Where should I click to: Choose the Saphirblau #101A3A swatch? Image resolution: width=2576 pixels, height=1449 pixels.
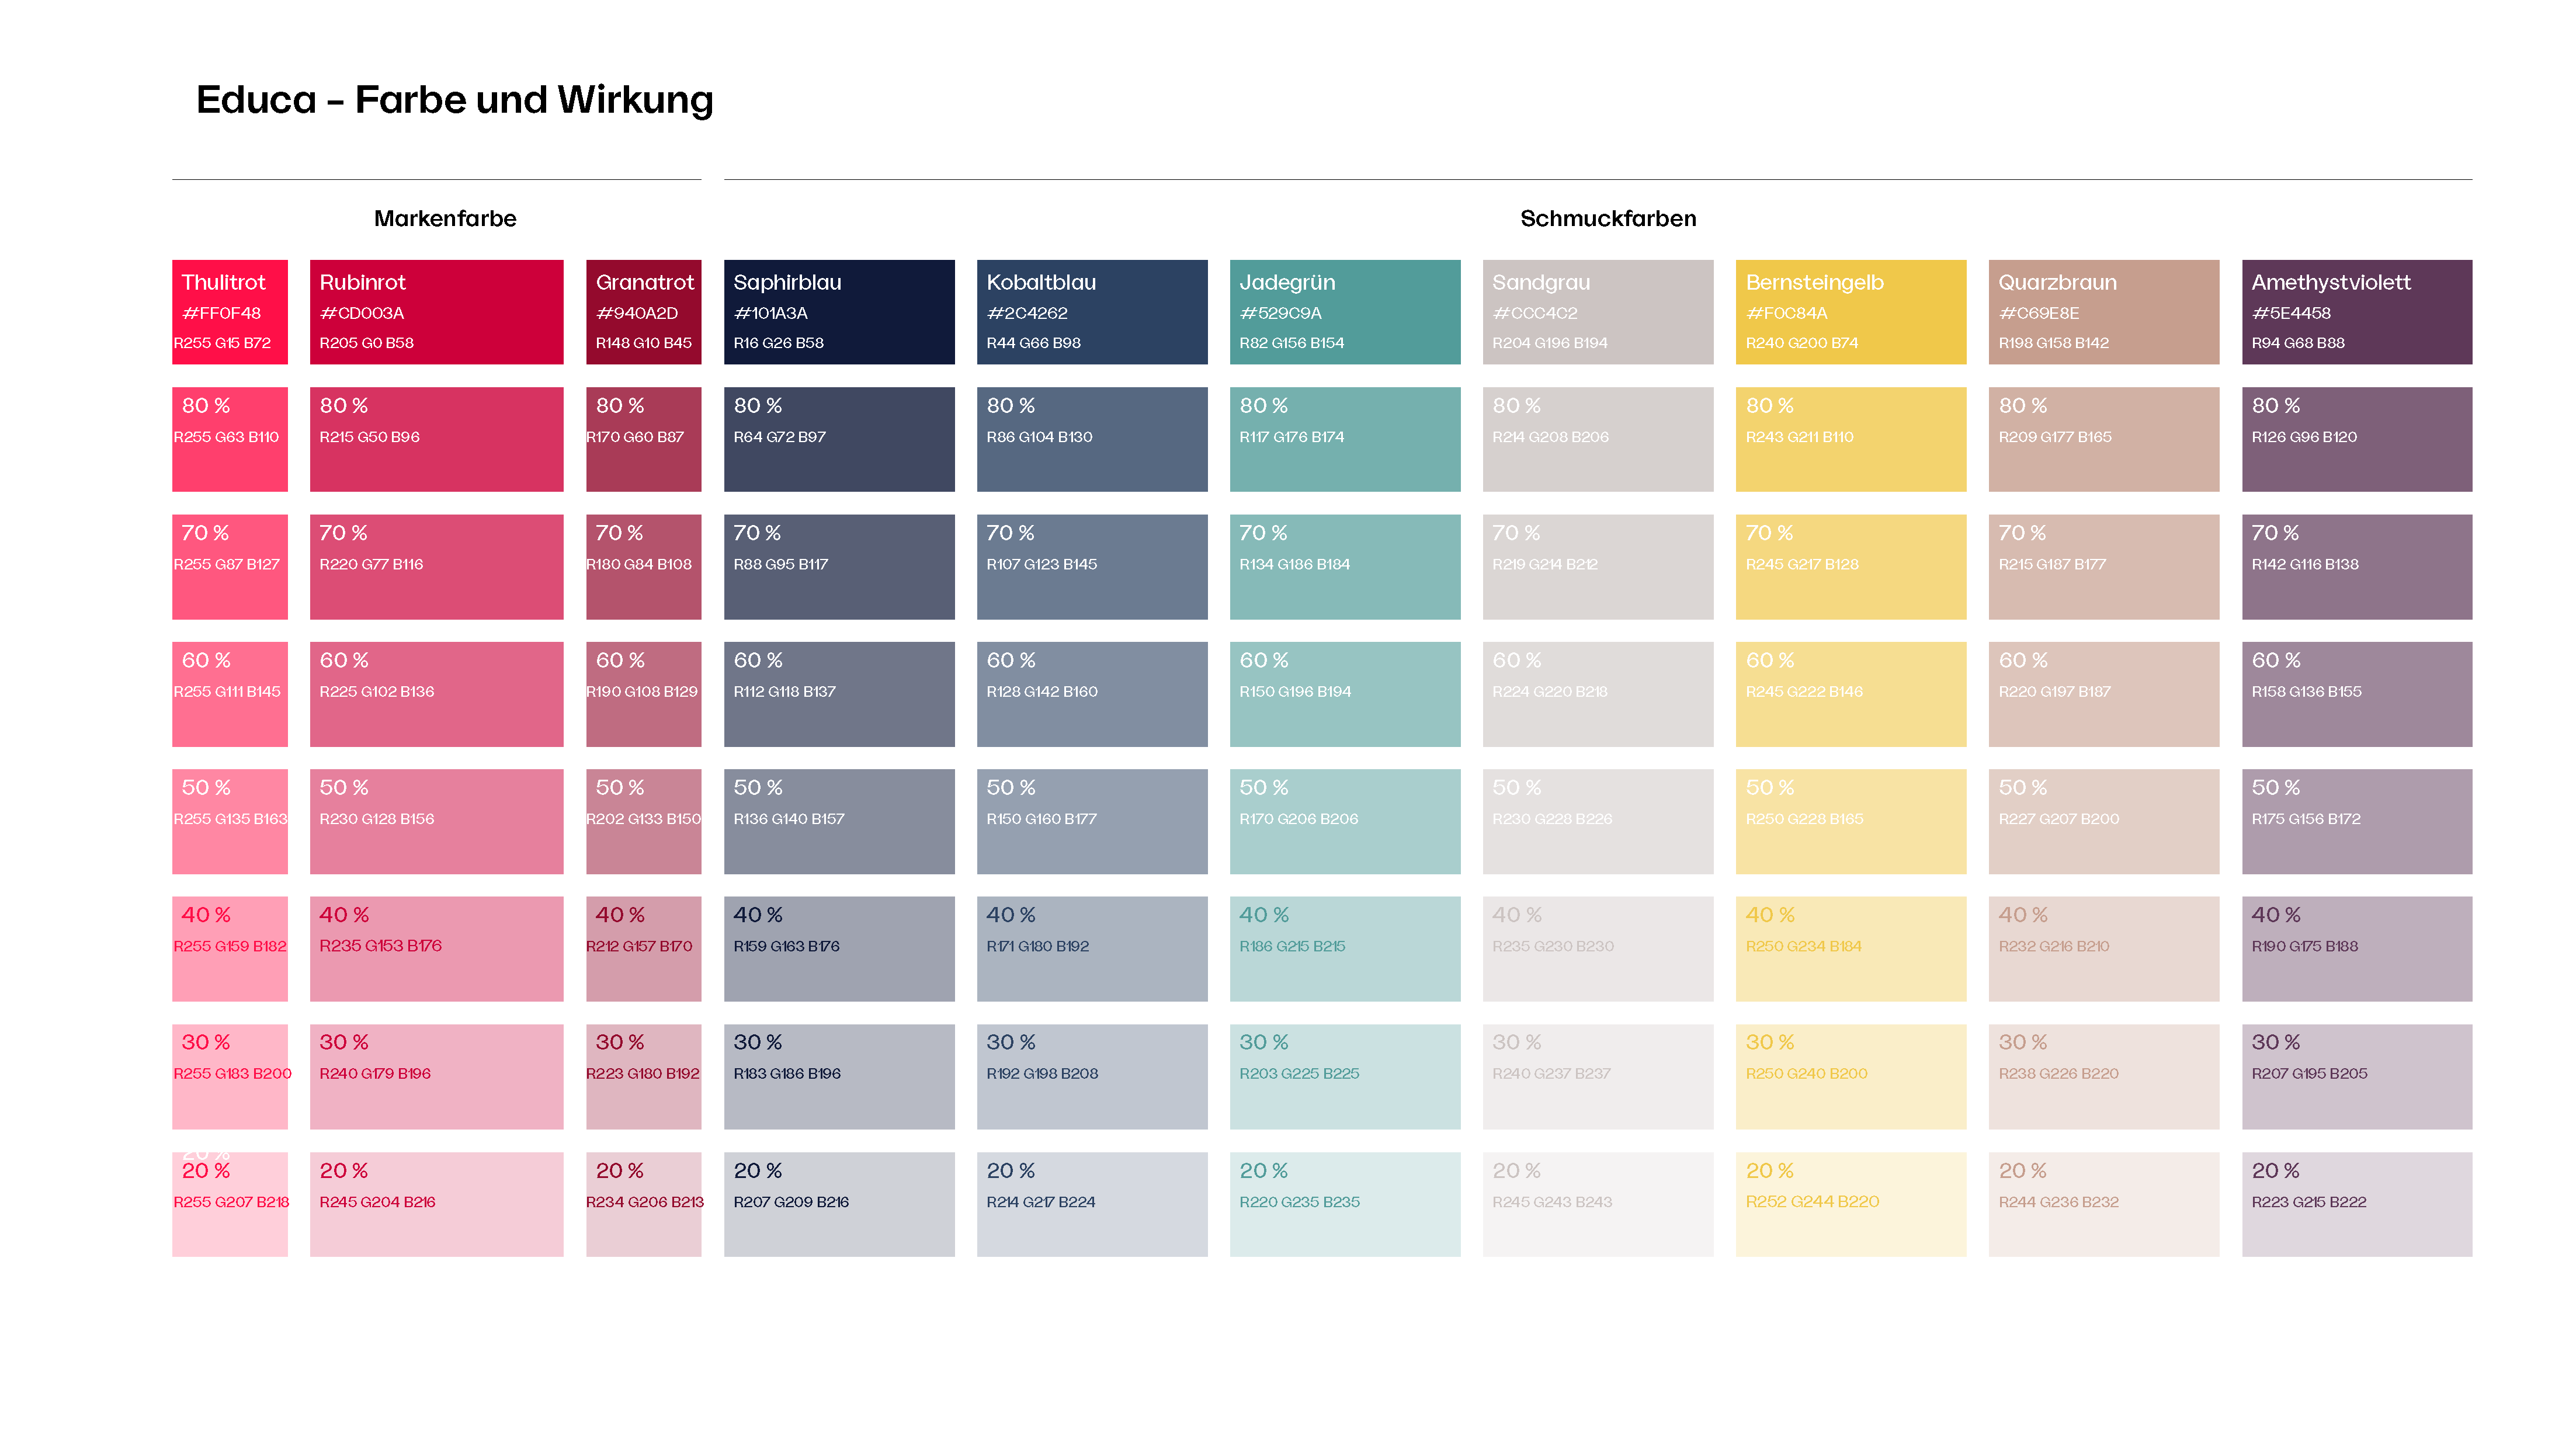click(838, 312)
